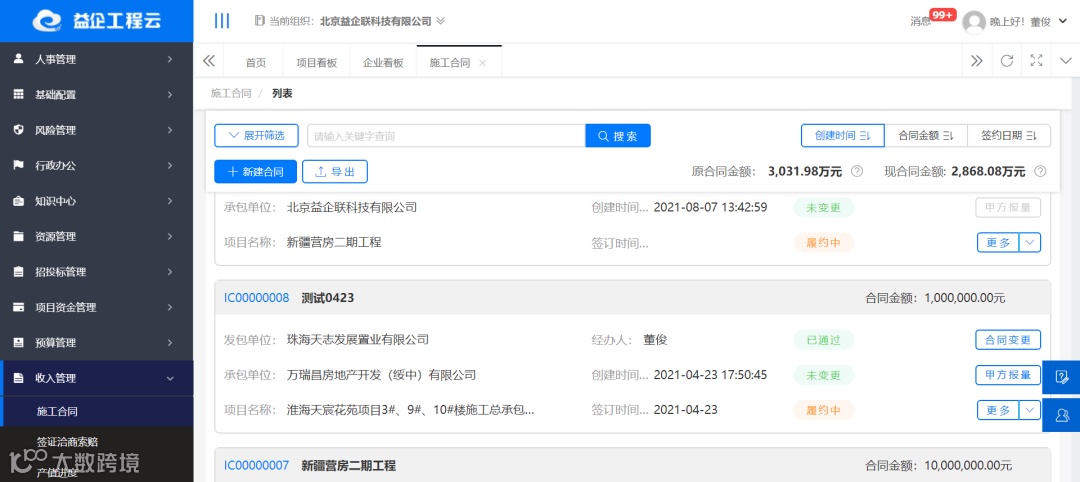1080x482 pixels.
Task: Open the user 董俊 dropdown
Action: click(1063, 21)
